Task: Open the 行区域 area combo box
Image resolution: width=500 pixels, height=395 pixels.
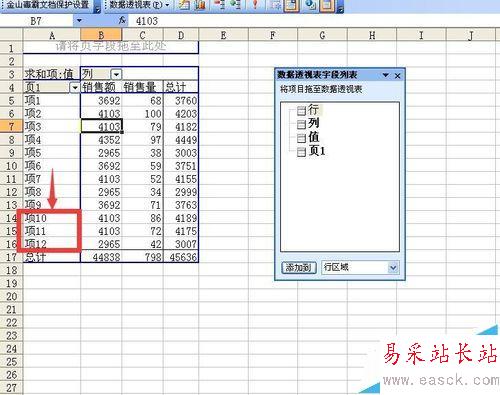Action: tap(361, 267)
